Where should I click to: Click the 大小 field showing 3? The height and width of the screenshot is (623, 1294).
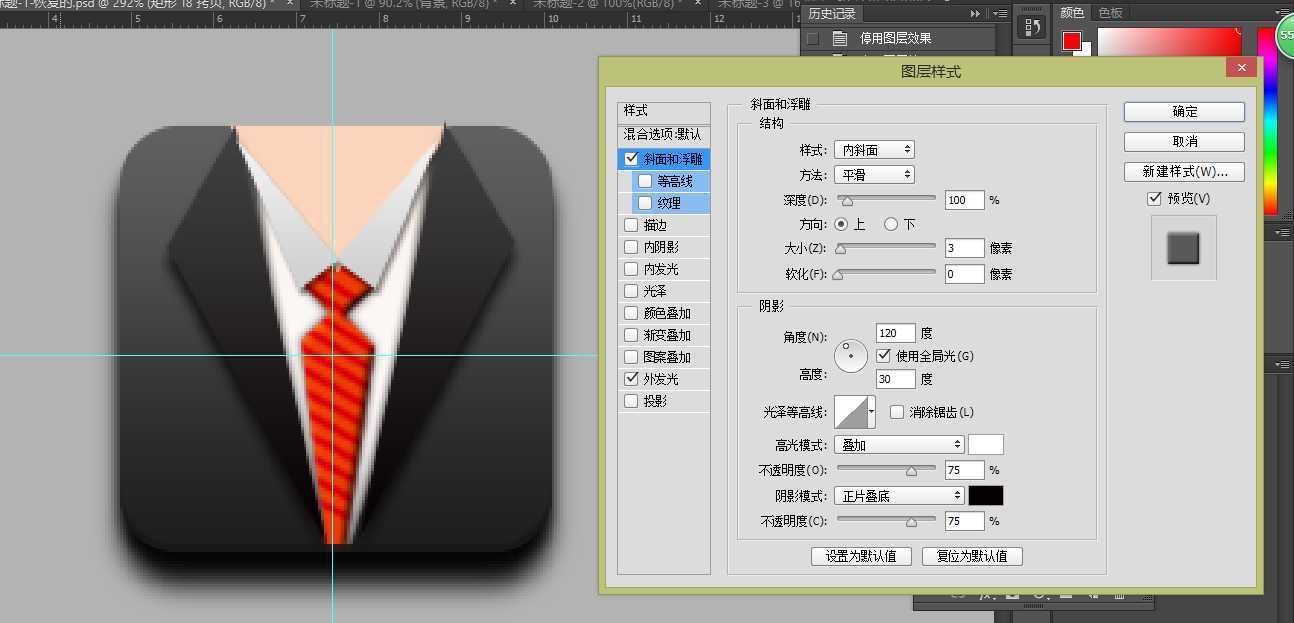pos(964,248)
